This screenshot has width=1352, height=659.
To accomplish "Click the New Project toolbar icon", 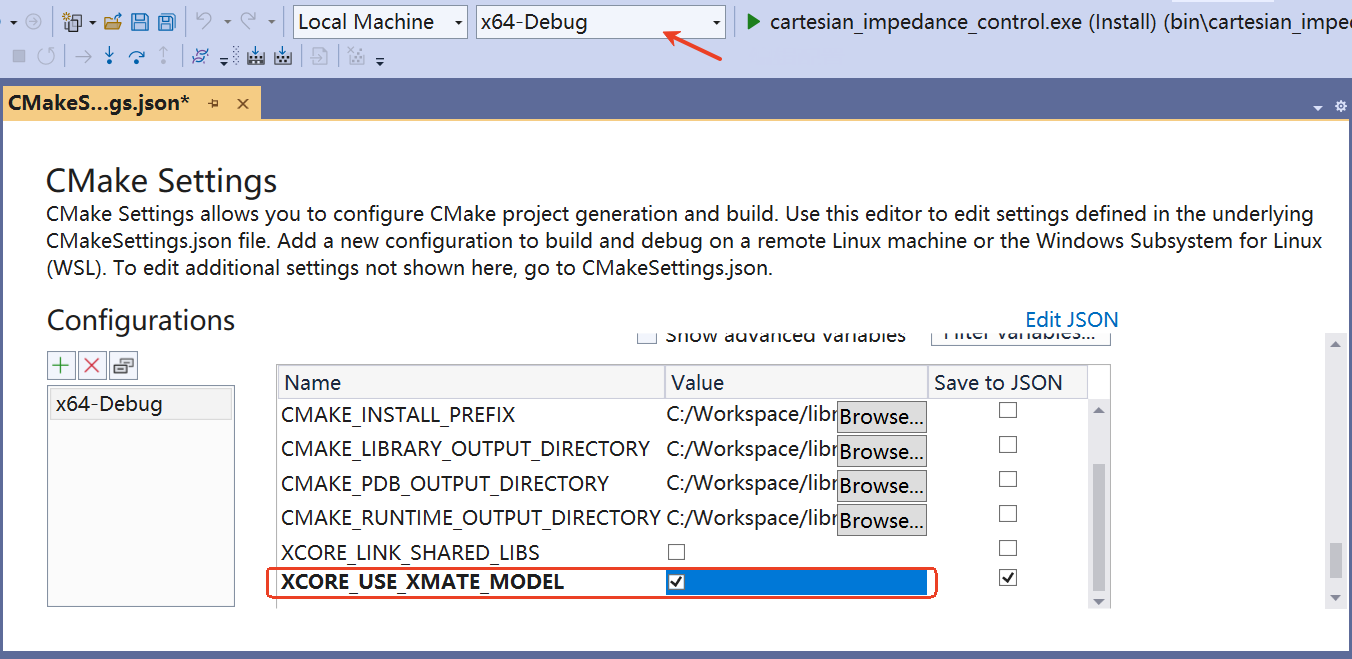I will [72, 21].
